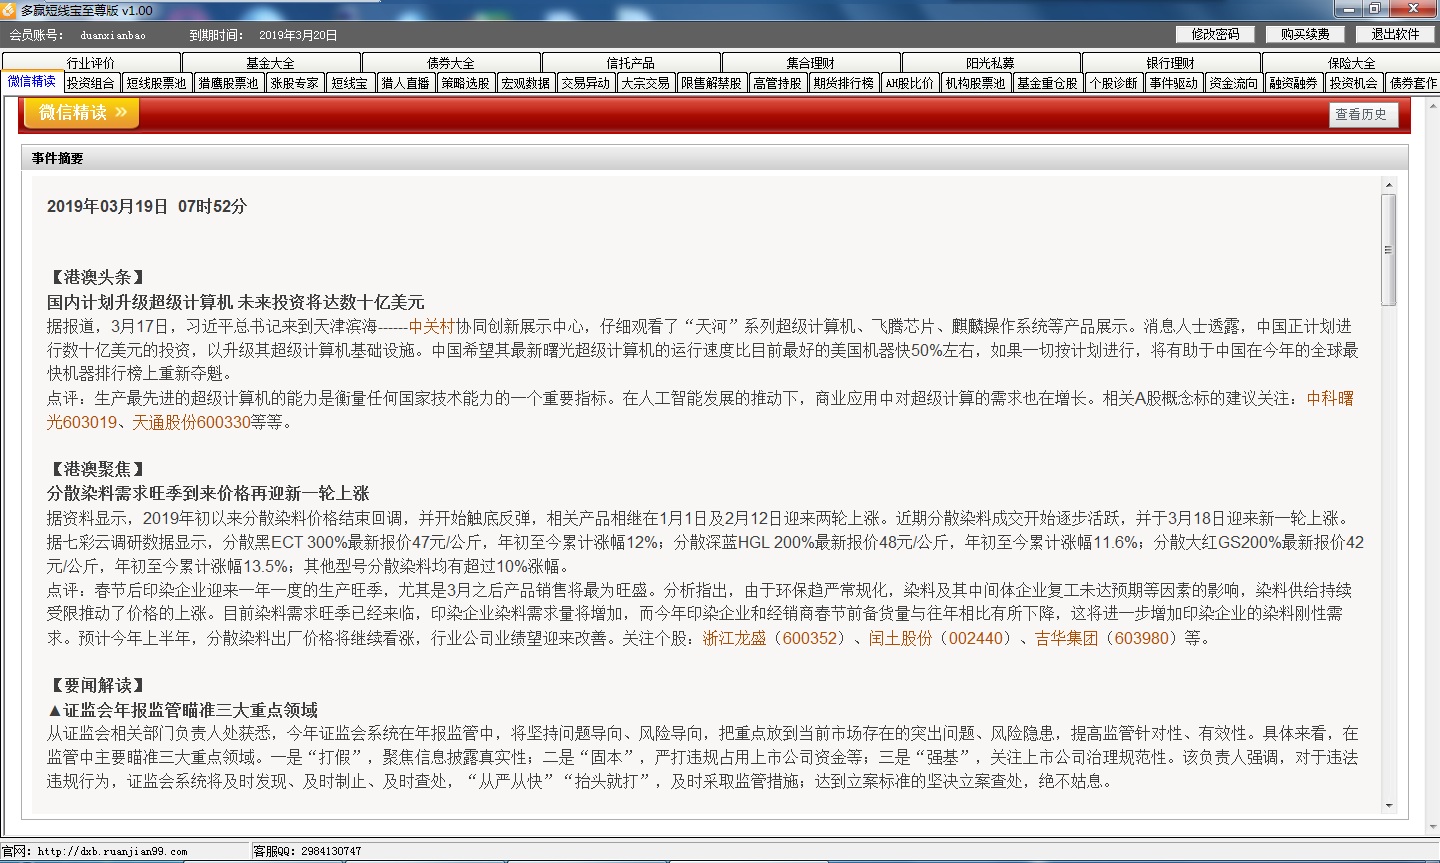Go to the 猎鹰股票池 tab

click(x=229, y=83)
